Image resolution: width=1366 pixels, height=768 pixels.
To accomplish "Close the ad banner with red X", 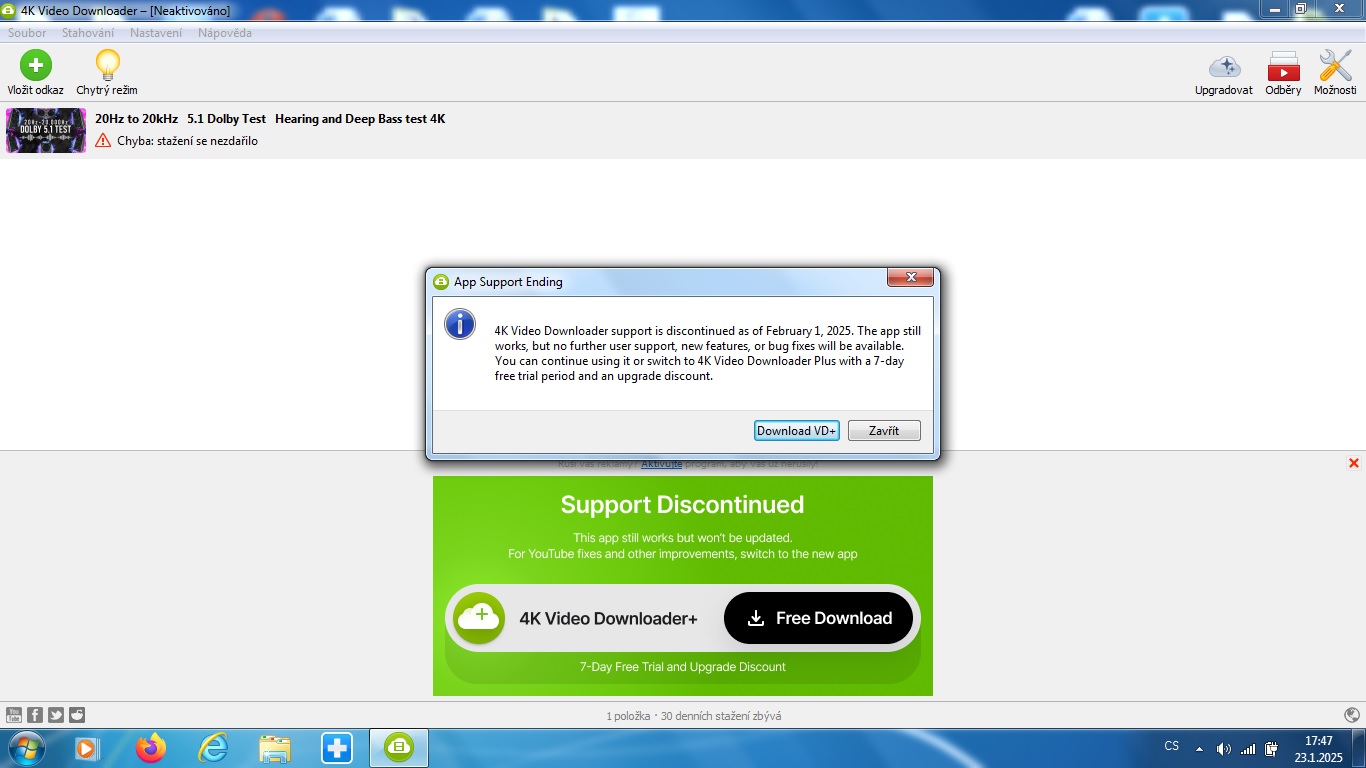I will (1354, 463).
